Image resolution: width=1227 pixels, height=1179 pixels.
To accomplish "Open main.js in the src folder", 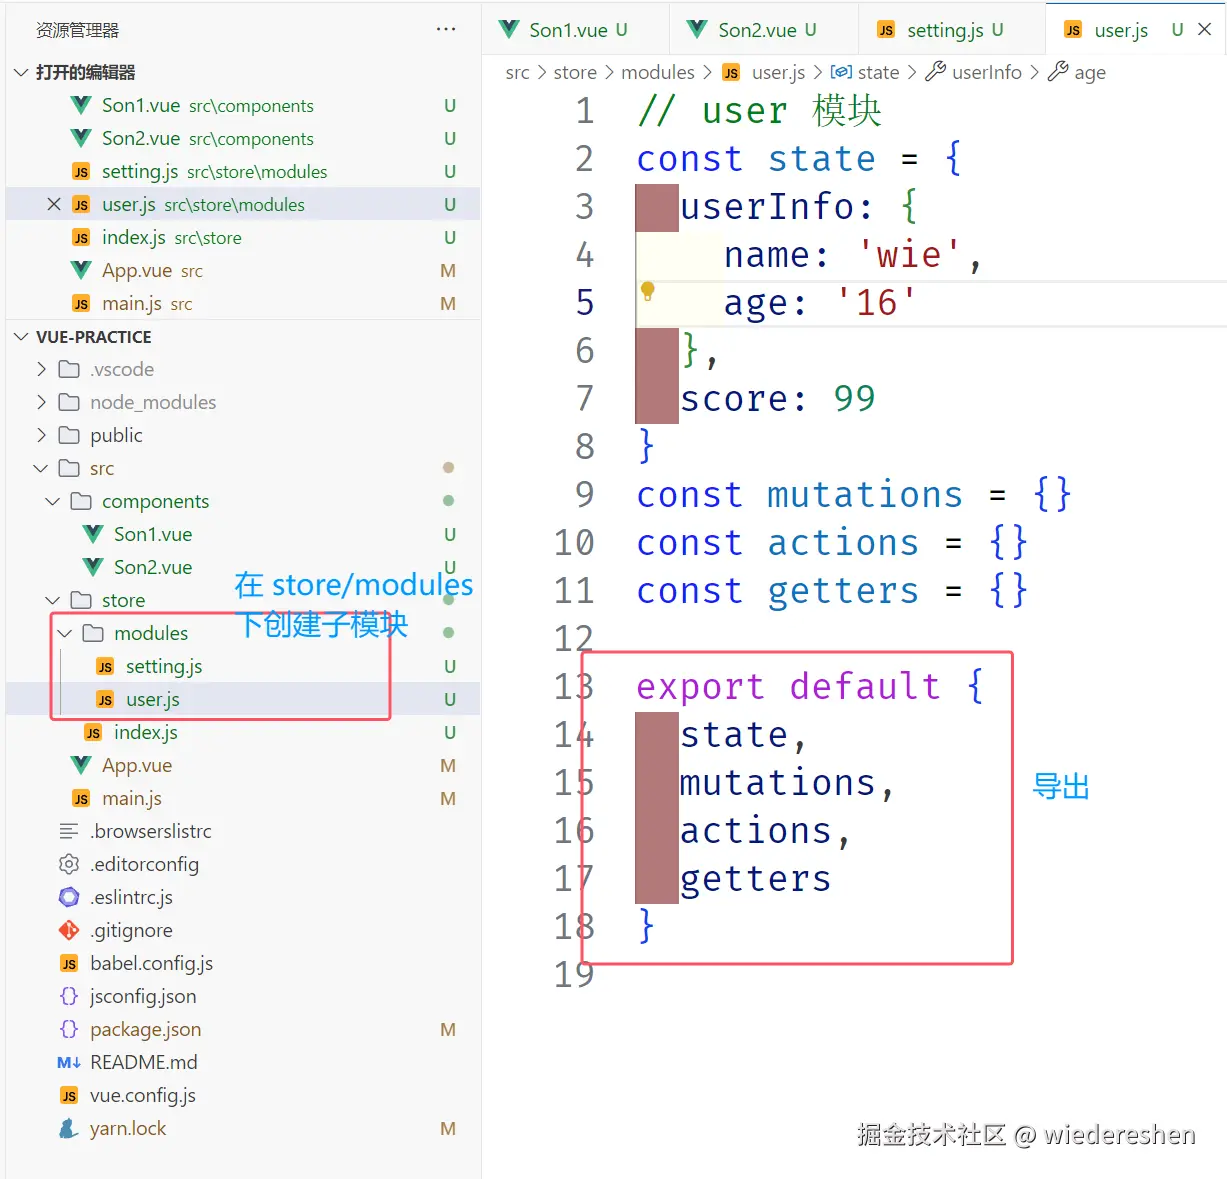I will (x=243, y=798).
